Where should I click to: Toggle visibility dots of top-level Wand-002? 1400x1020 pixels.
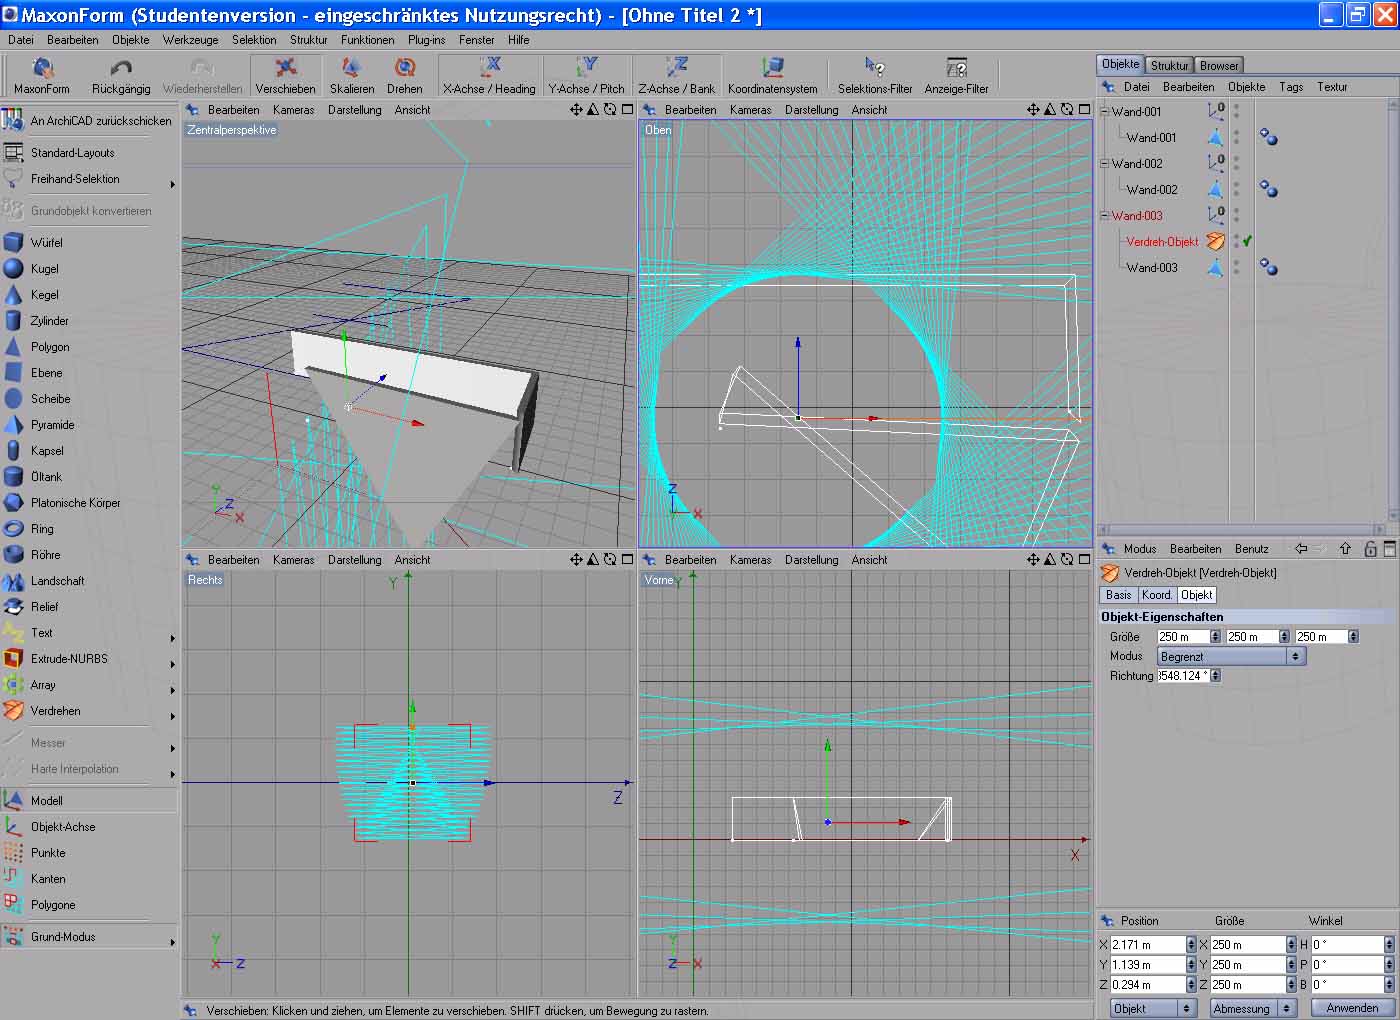[1236, 163]
